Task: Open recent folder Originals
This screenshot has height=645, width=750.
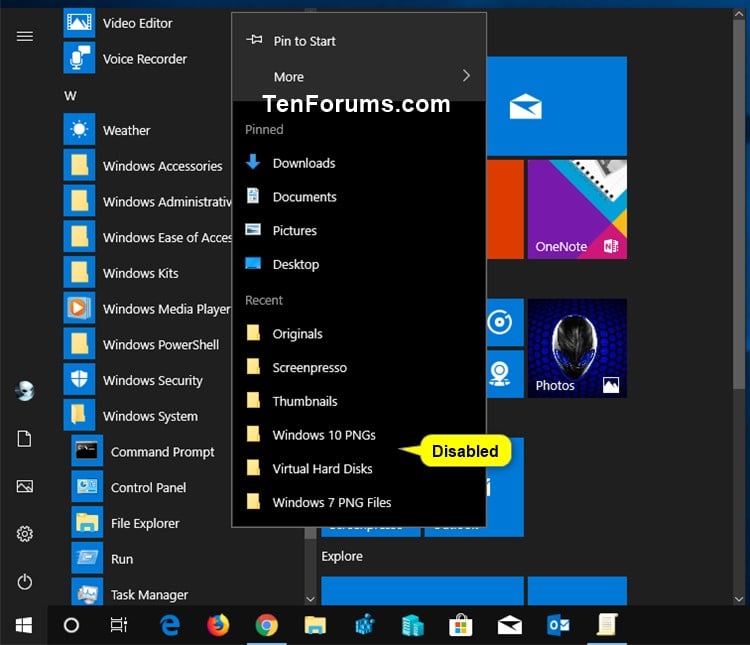Action: (x=359, y=334)
